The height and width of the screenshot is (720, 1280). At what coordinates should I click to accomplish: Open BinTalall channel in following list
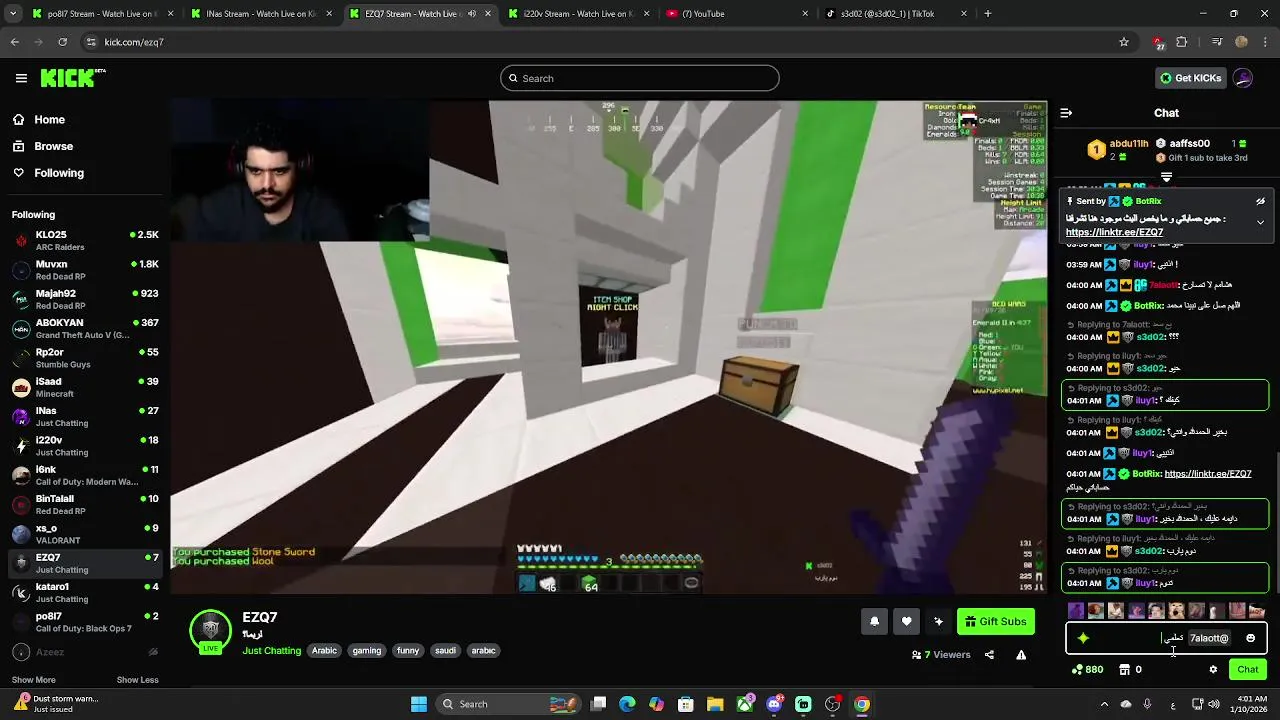pyautogui.click(x=85, y=504)
